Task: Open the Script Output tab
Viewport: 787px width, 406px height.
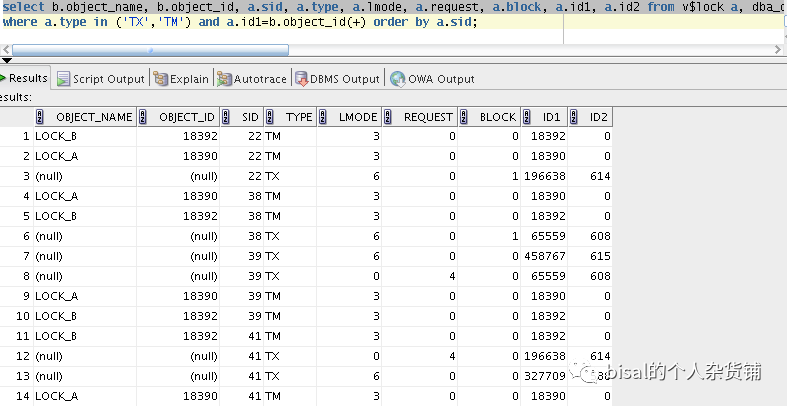Action: coord(108,79)
